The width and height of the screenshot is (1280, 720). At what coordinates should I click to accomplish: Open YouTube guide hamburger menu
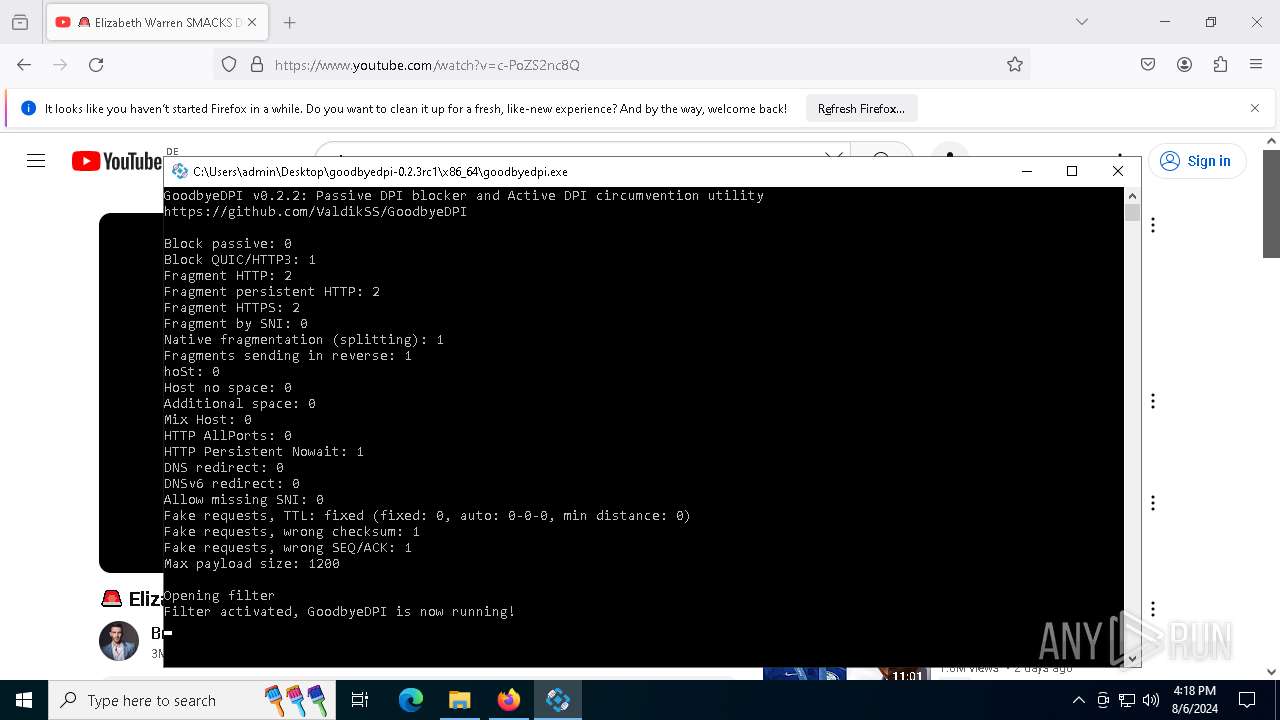pos(36,161)
